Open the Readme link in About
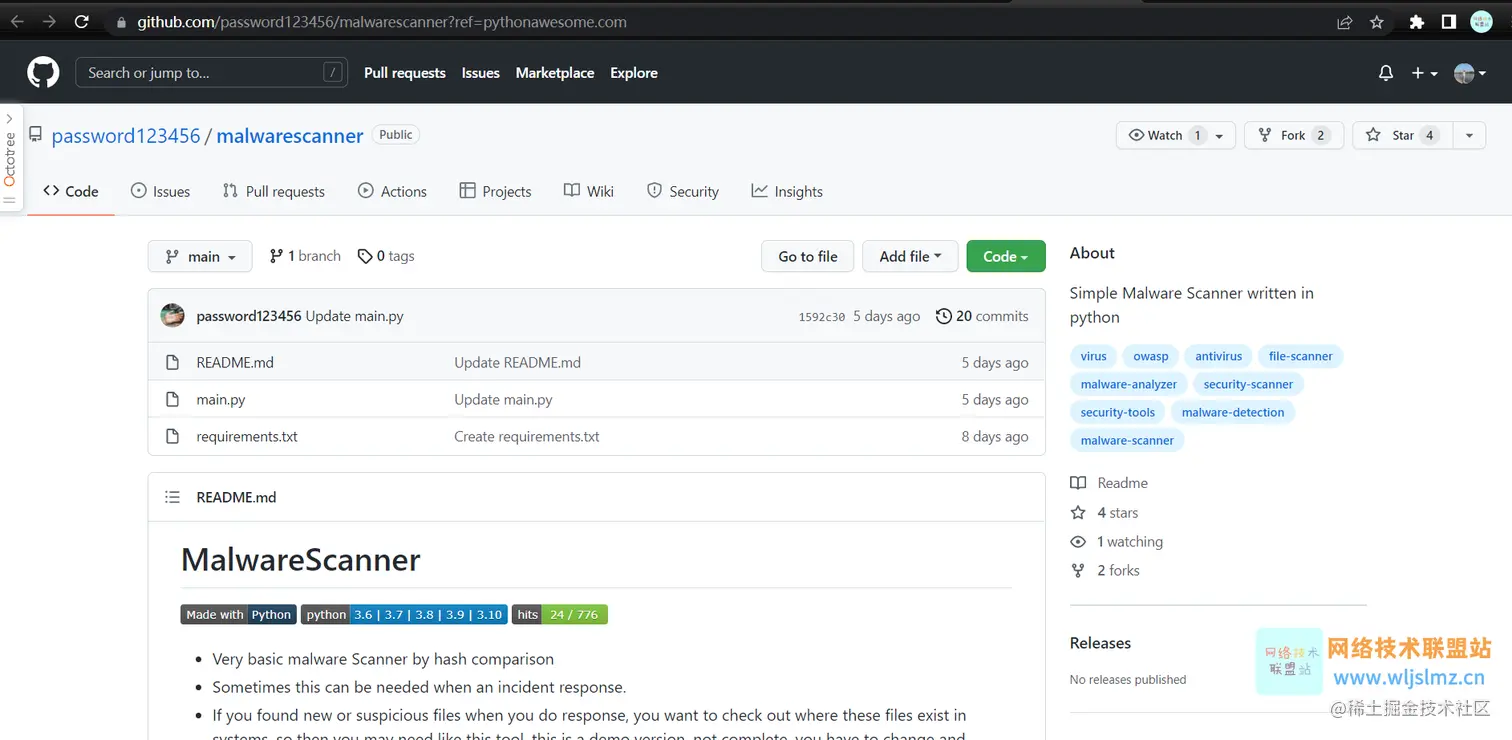 1109,483
